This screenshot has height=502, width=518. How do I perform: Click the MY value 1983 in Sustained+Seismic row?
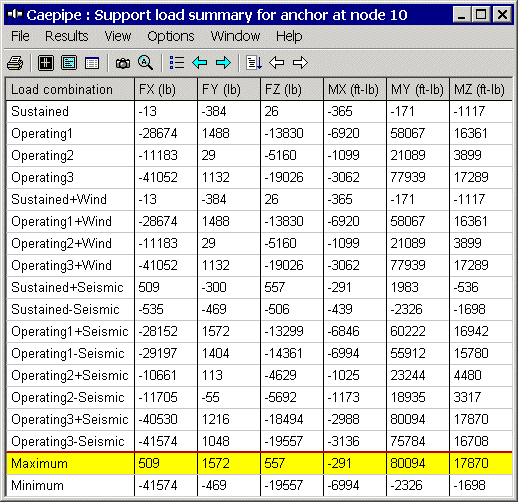pos(404,287)
